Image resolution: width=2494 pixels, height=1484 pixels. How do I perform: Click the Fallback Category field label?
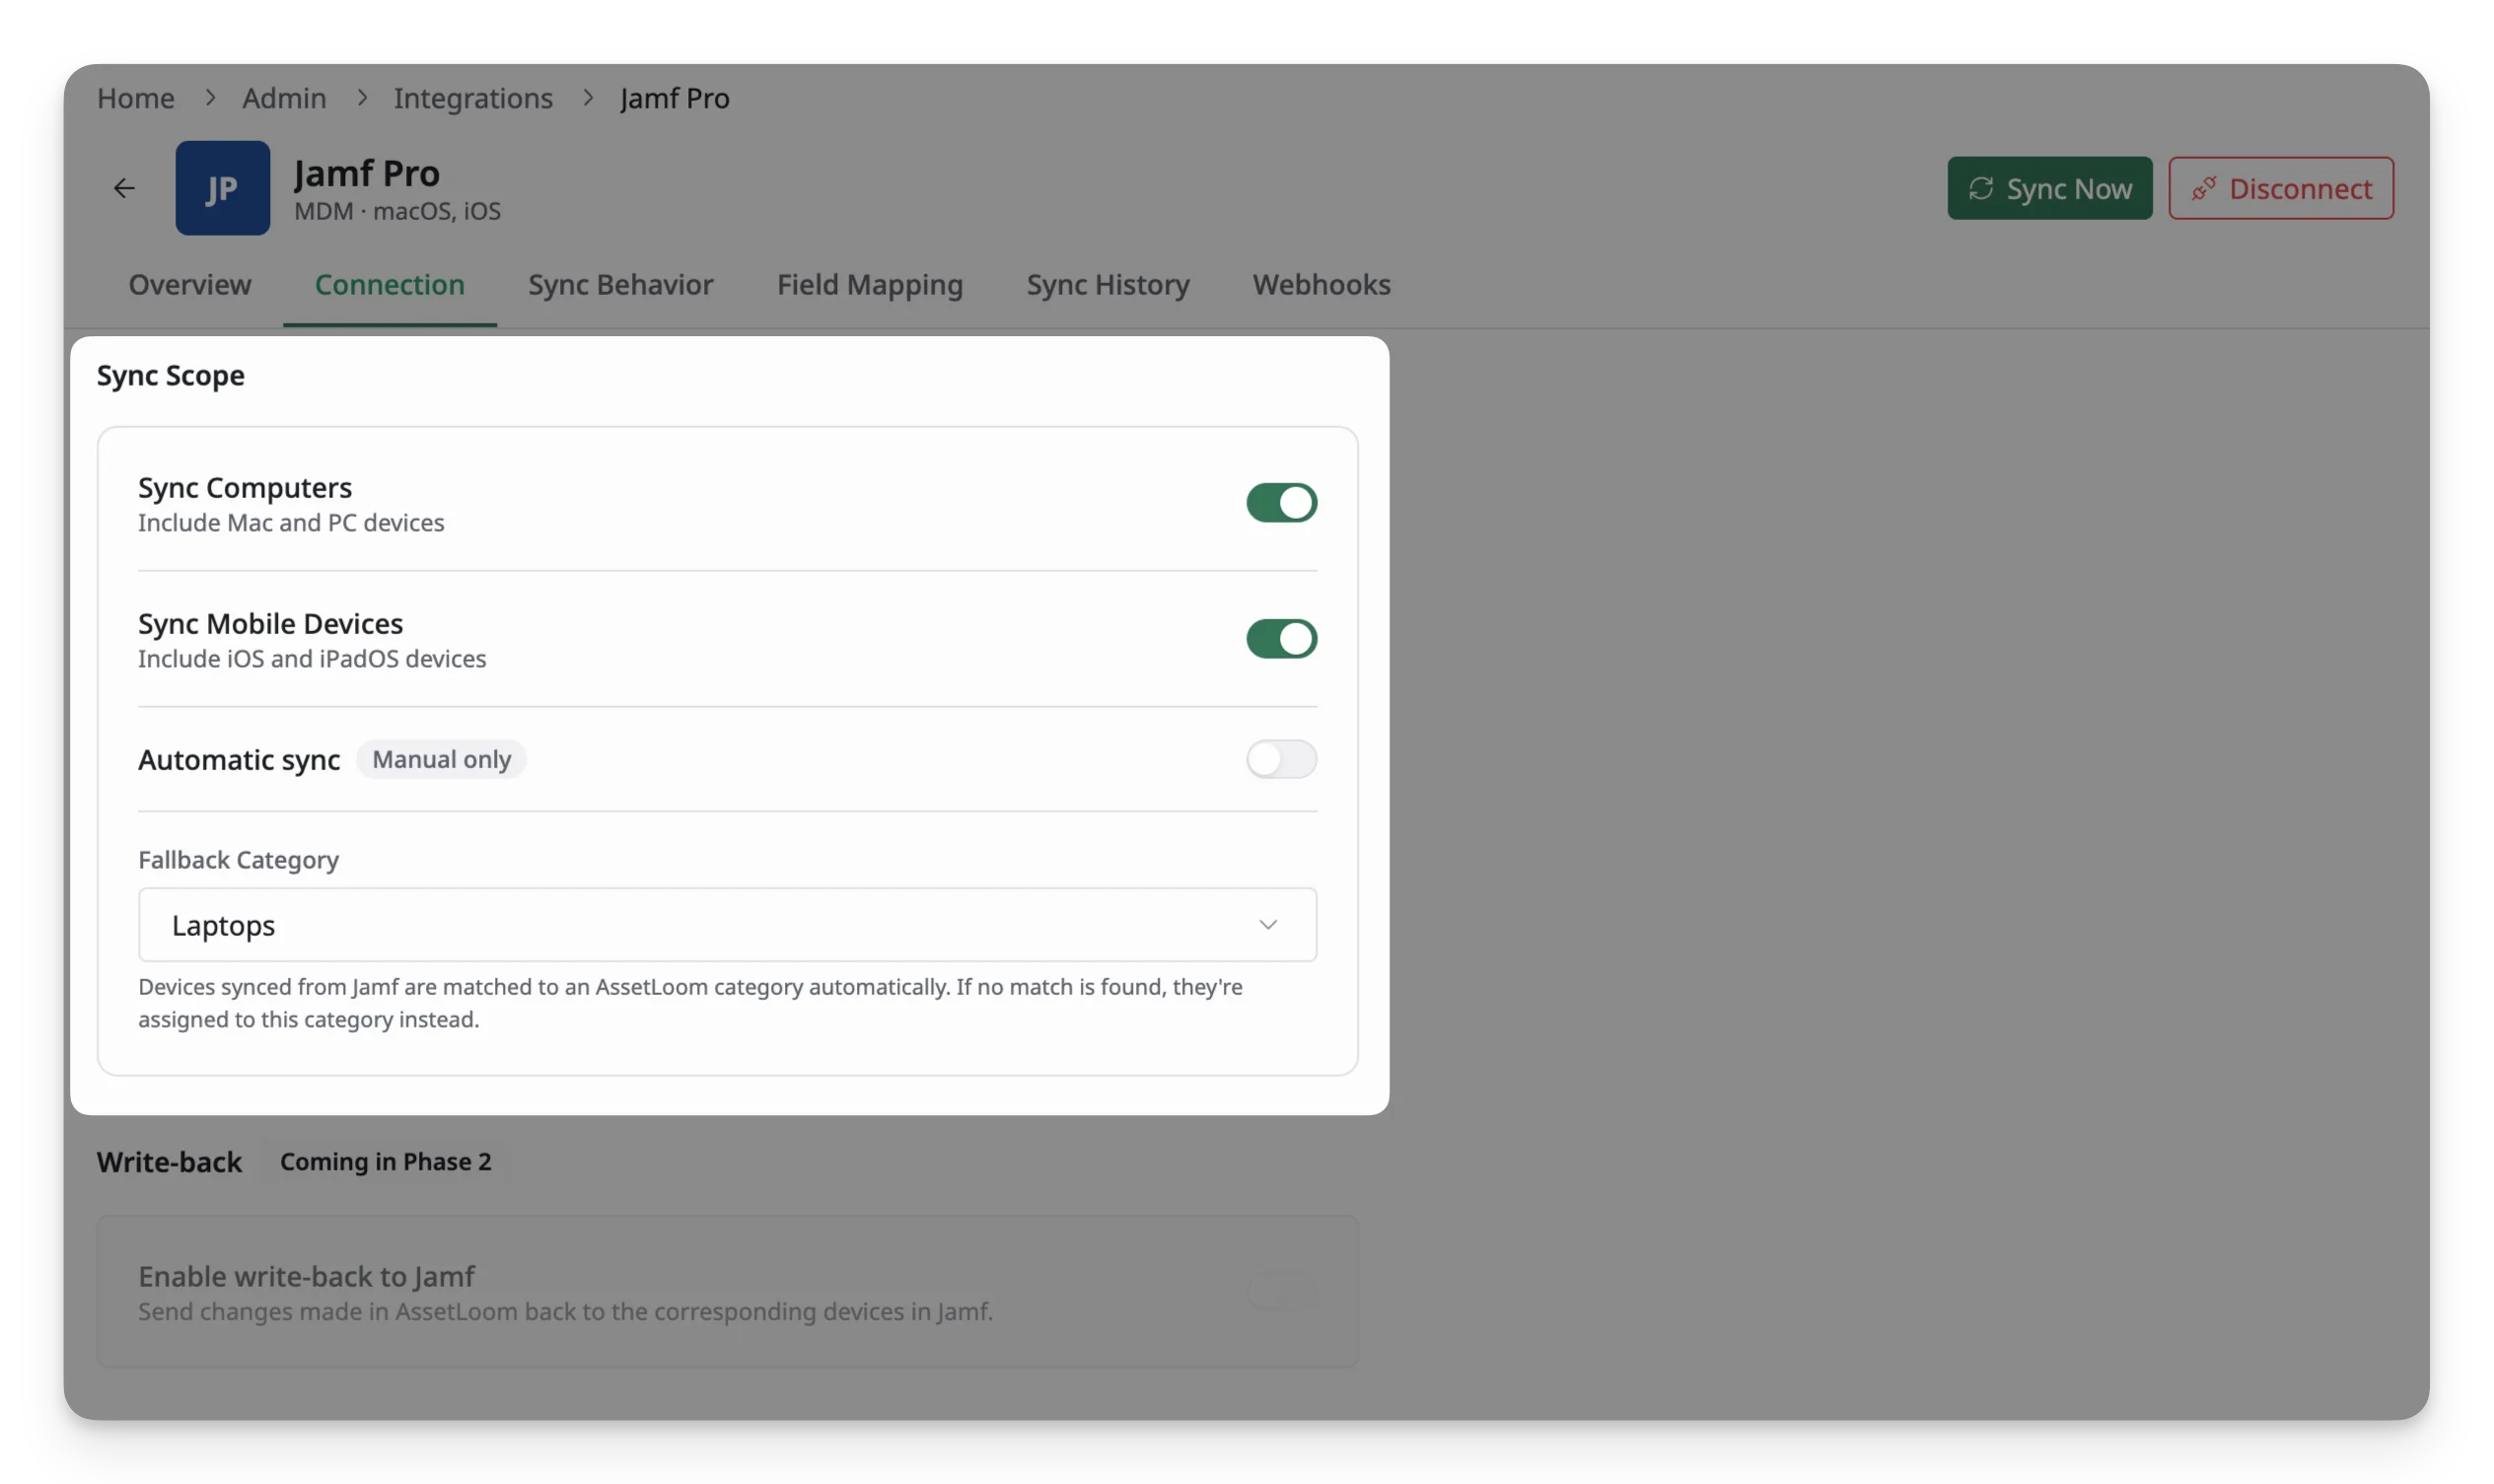click(238, 860)
